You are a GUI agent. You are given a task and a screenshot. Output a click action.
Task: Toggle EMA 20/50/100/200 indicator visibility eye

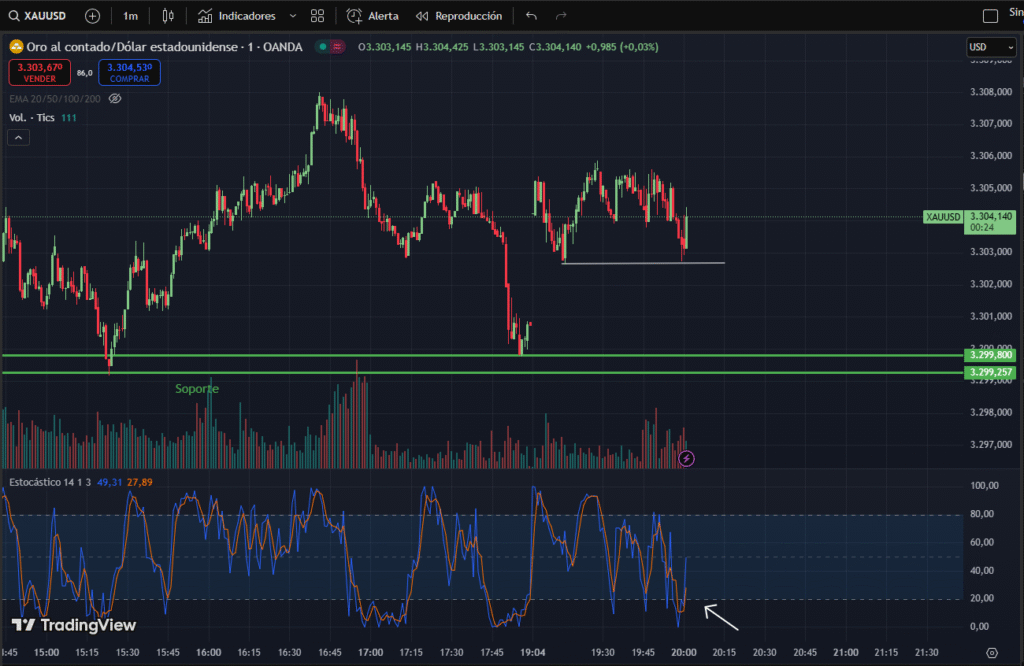[115, 99]
